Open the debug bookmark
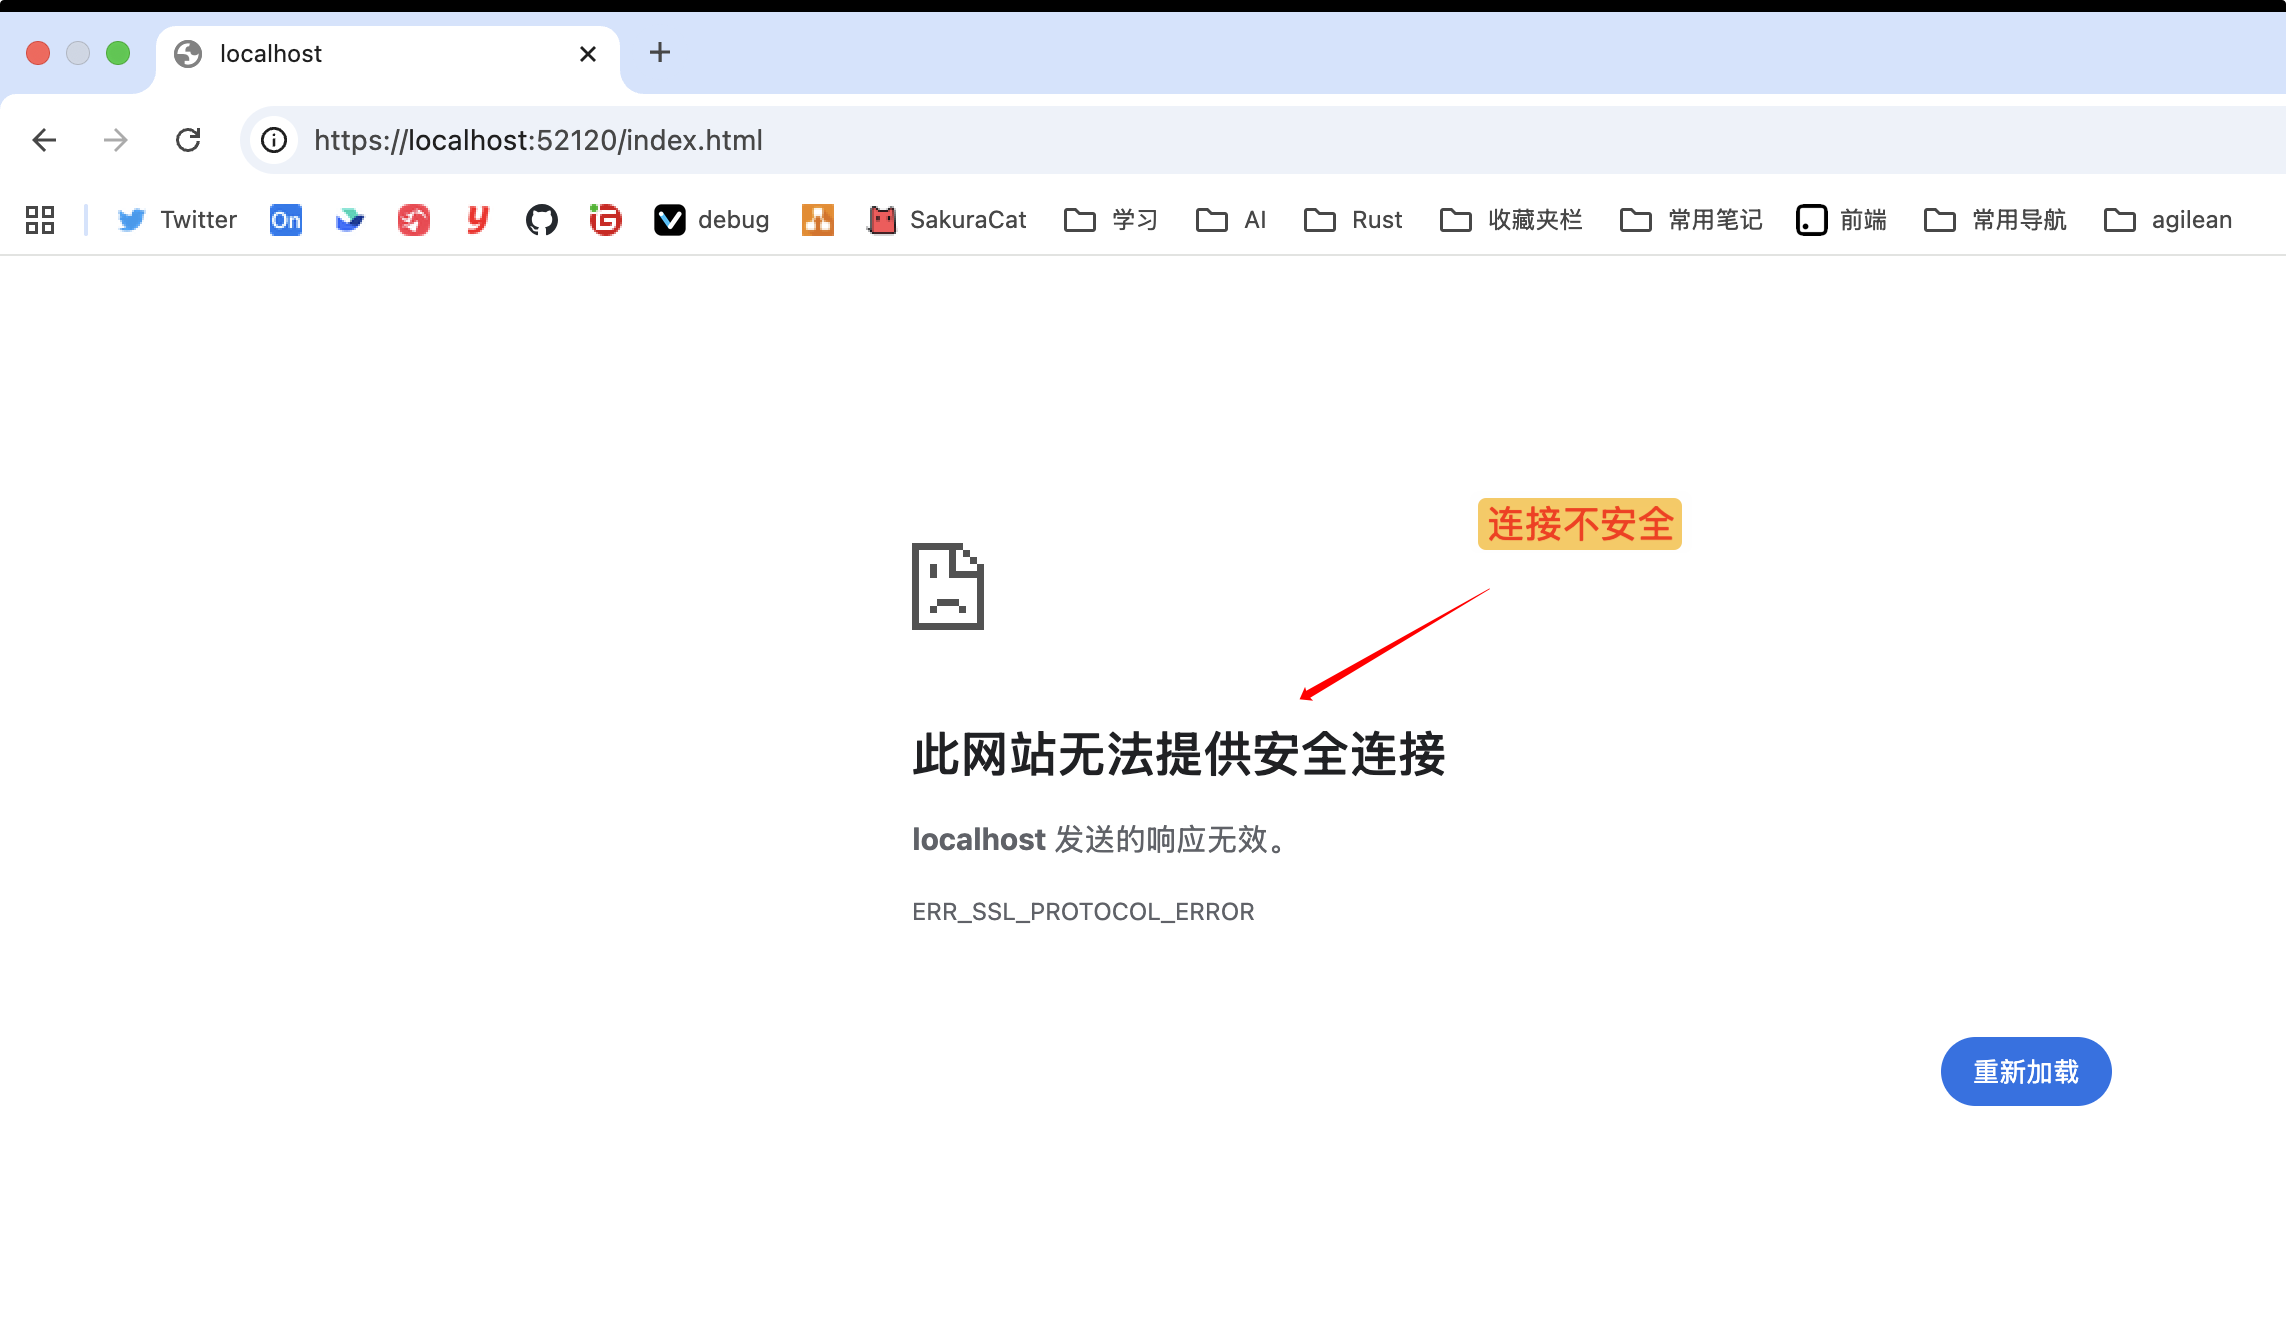 click(x=711, y=220)
